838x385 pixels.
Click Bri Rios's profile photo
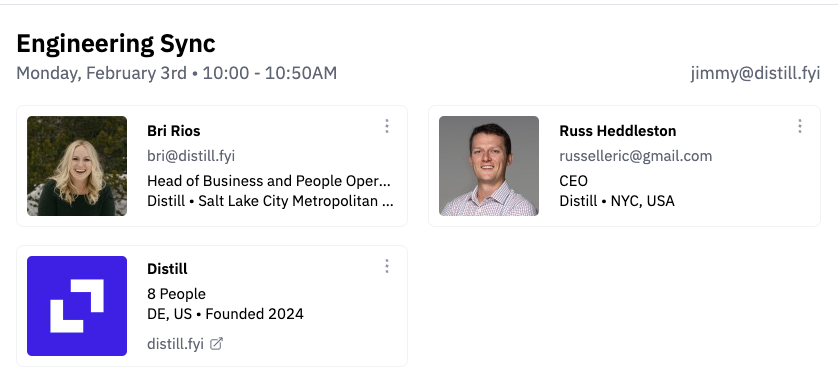click(77, 166)
